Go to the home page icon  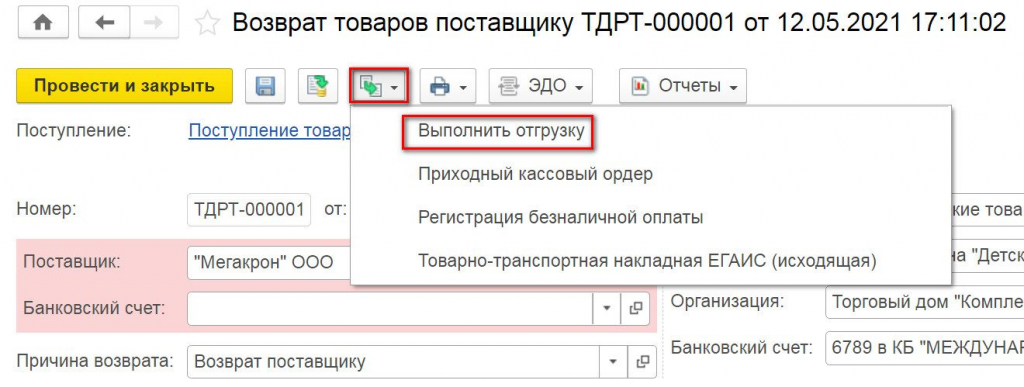pos(44,23)
